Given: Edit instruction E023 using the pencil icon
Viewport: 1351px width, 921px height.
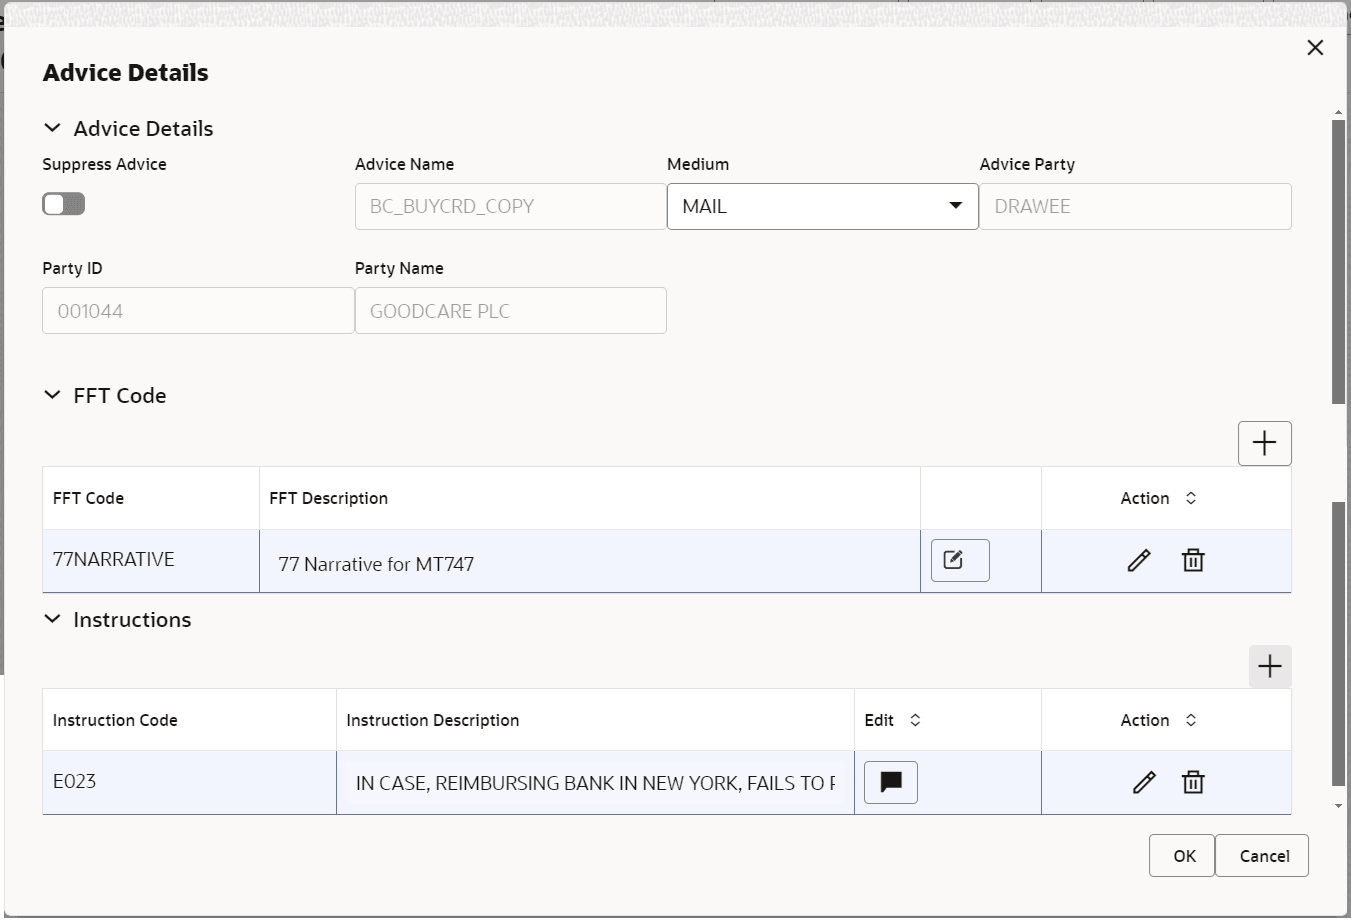Looking at the screenshot, I should 1143,782.
